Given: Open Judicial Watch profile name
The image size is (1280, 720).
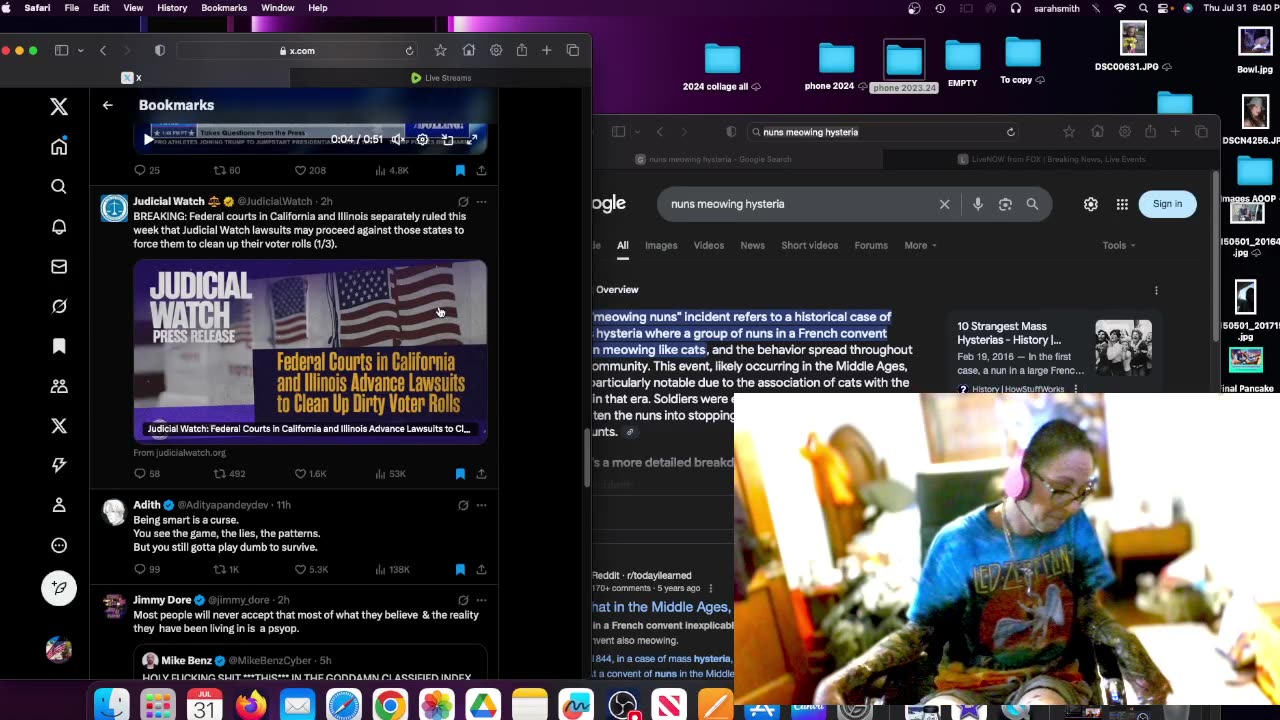Looking at the screenshot, I should tap(169, 202).
